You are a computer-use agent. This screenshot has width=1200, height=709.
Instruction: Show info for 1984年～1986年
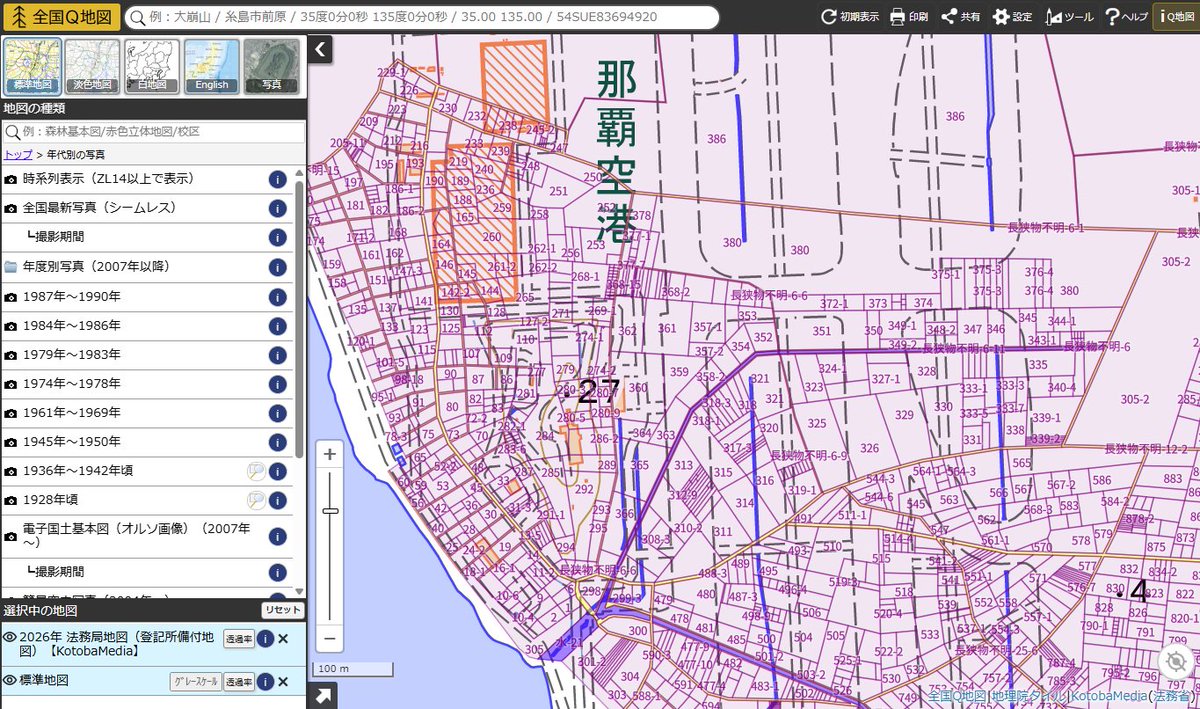278,326
